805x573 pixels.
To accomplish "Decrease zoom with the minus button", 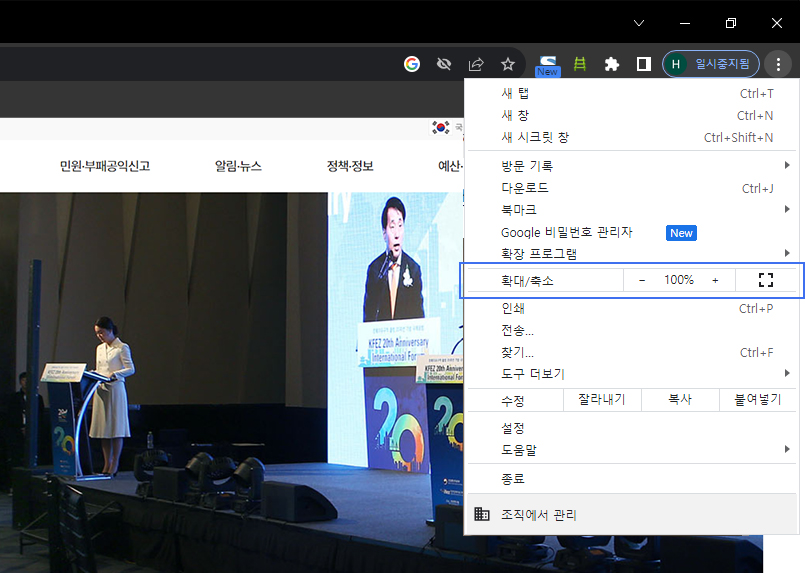I will (642, 280).
